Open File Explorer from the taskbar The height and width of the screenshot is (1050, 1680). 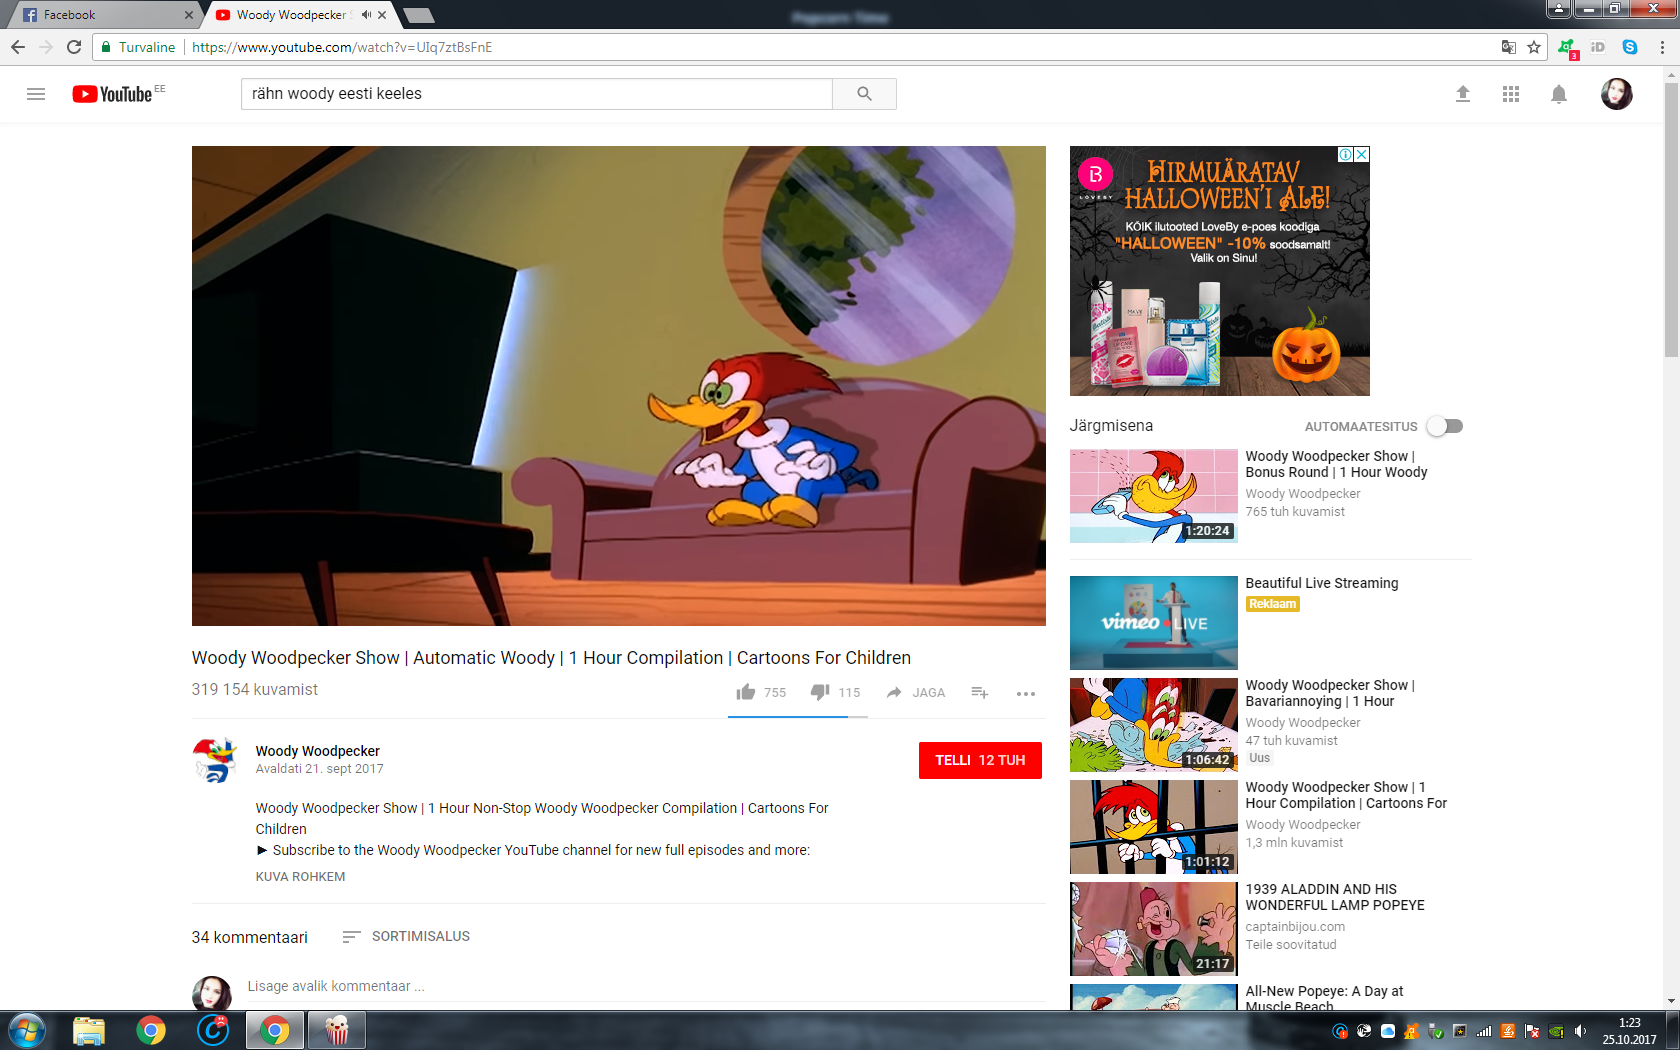(88, 1030)
